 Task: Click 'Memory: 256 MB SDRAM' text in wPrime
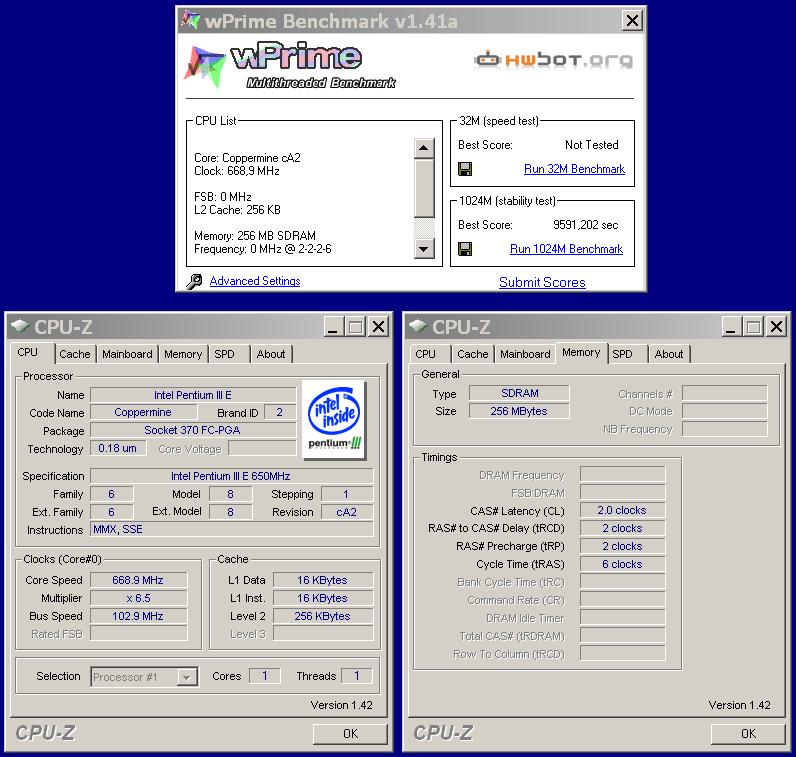(255, 236)
